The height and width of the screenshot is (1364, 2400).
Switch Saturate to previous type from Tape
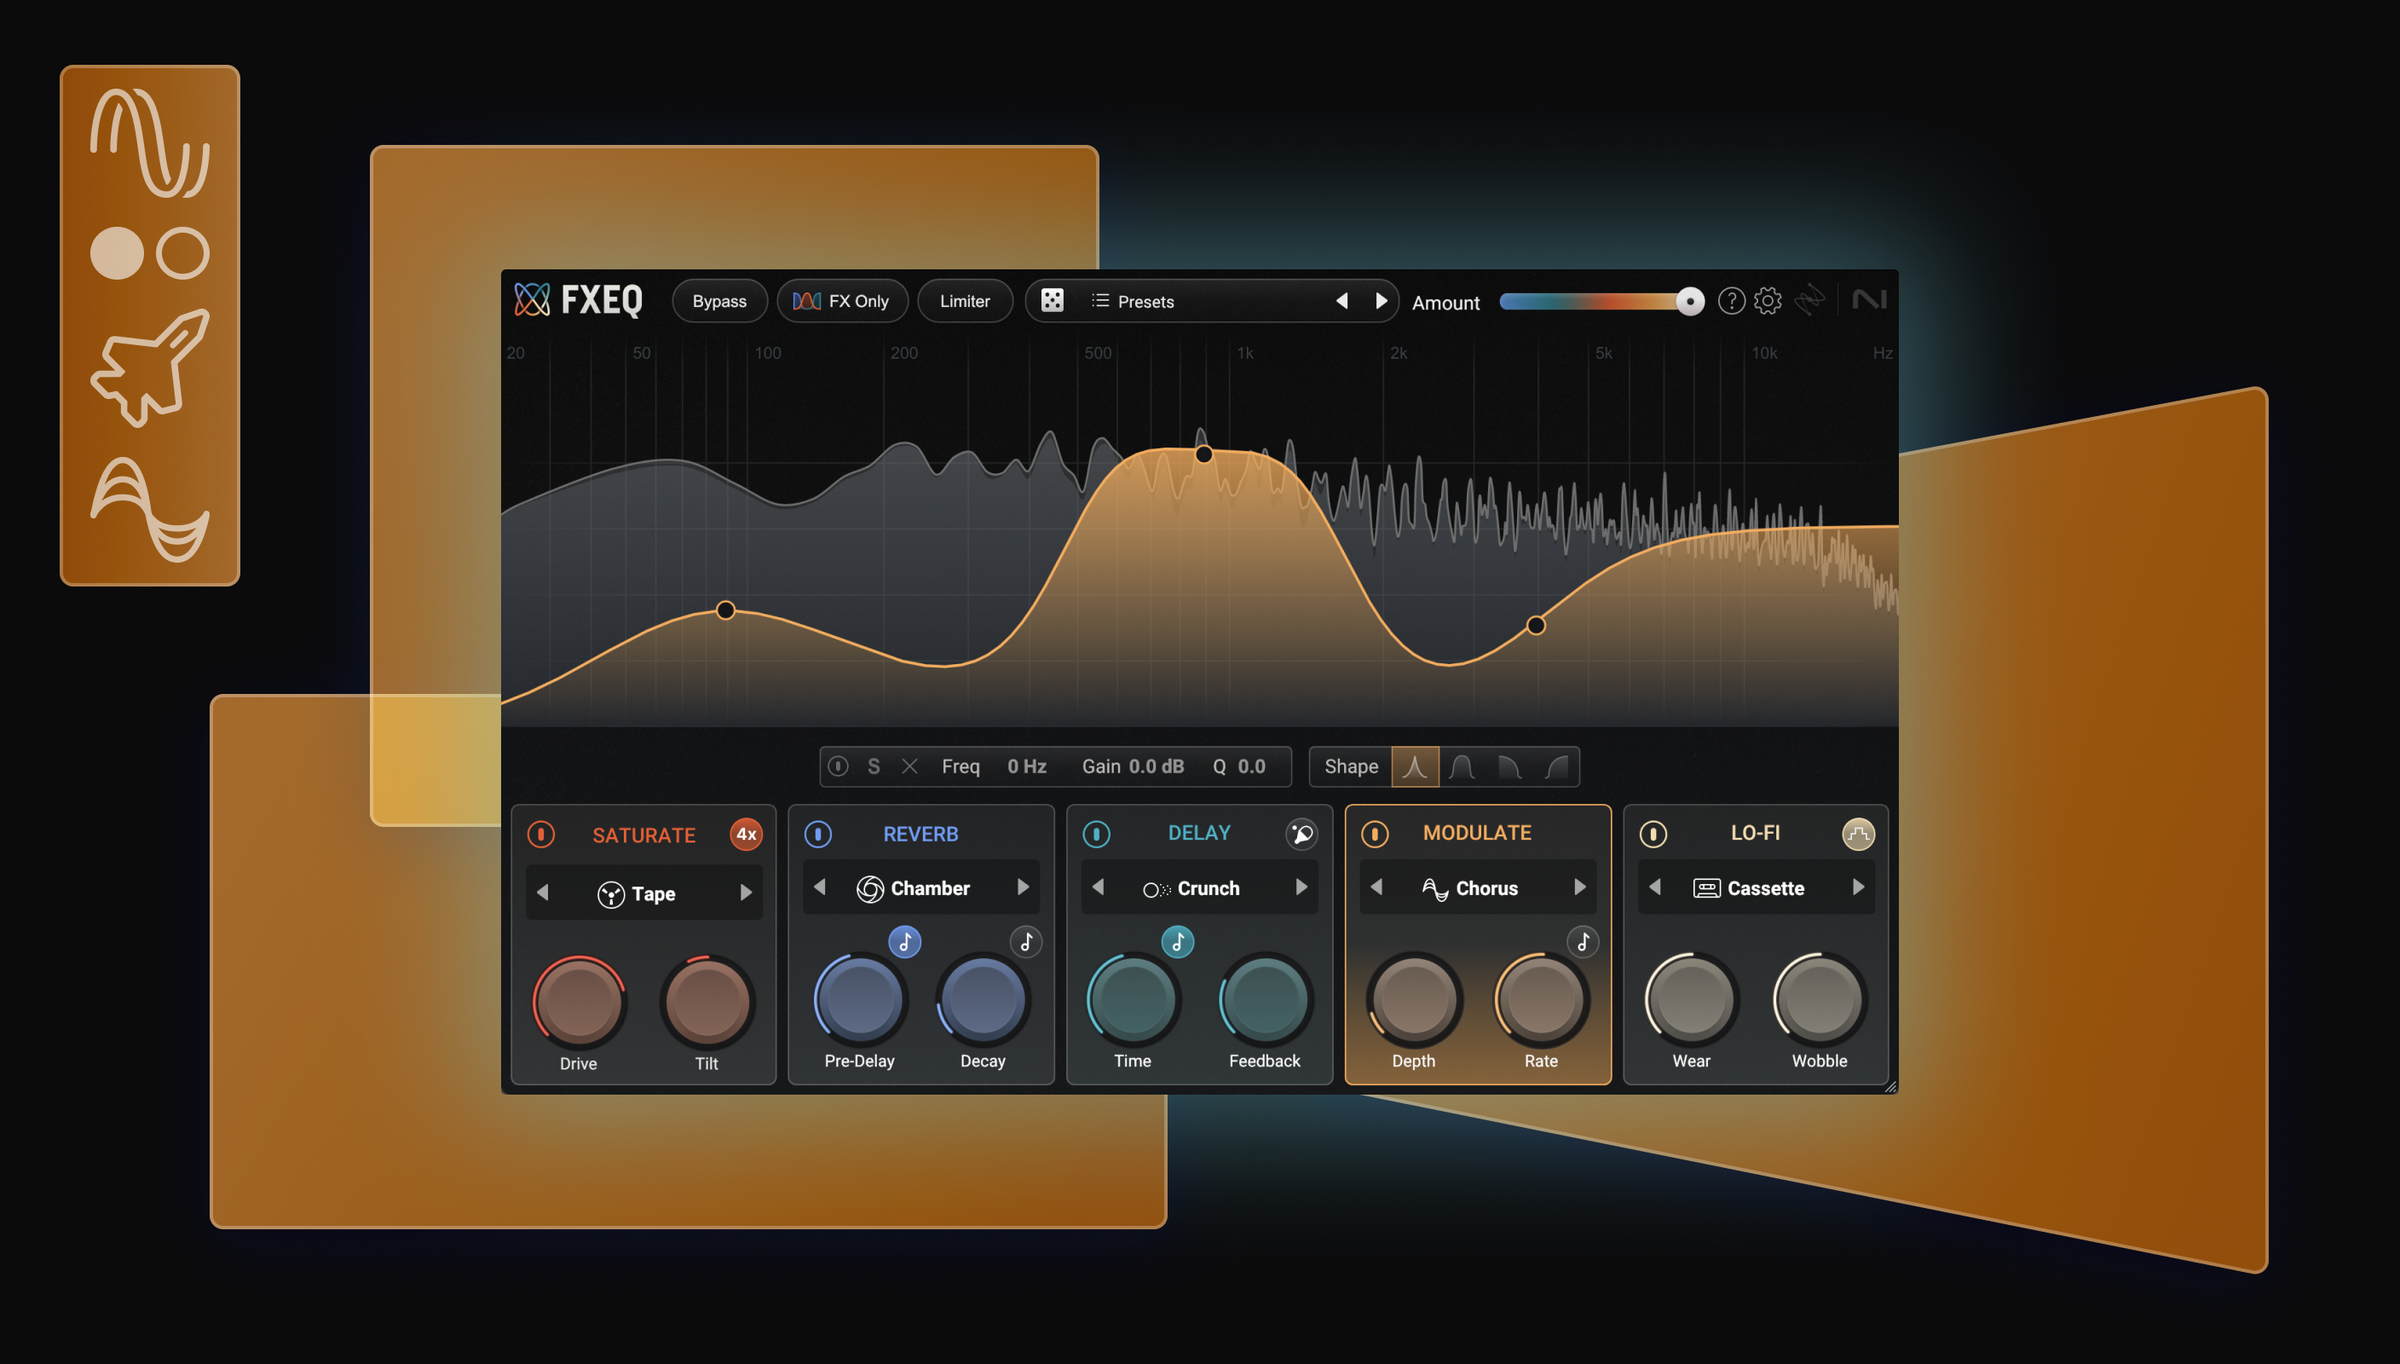[543, 892]
